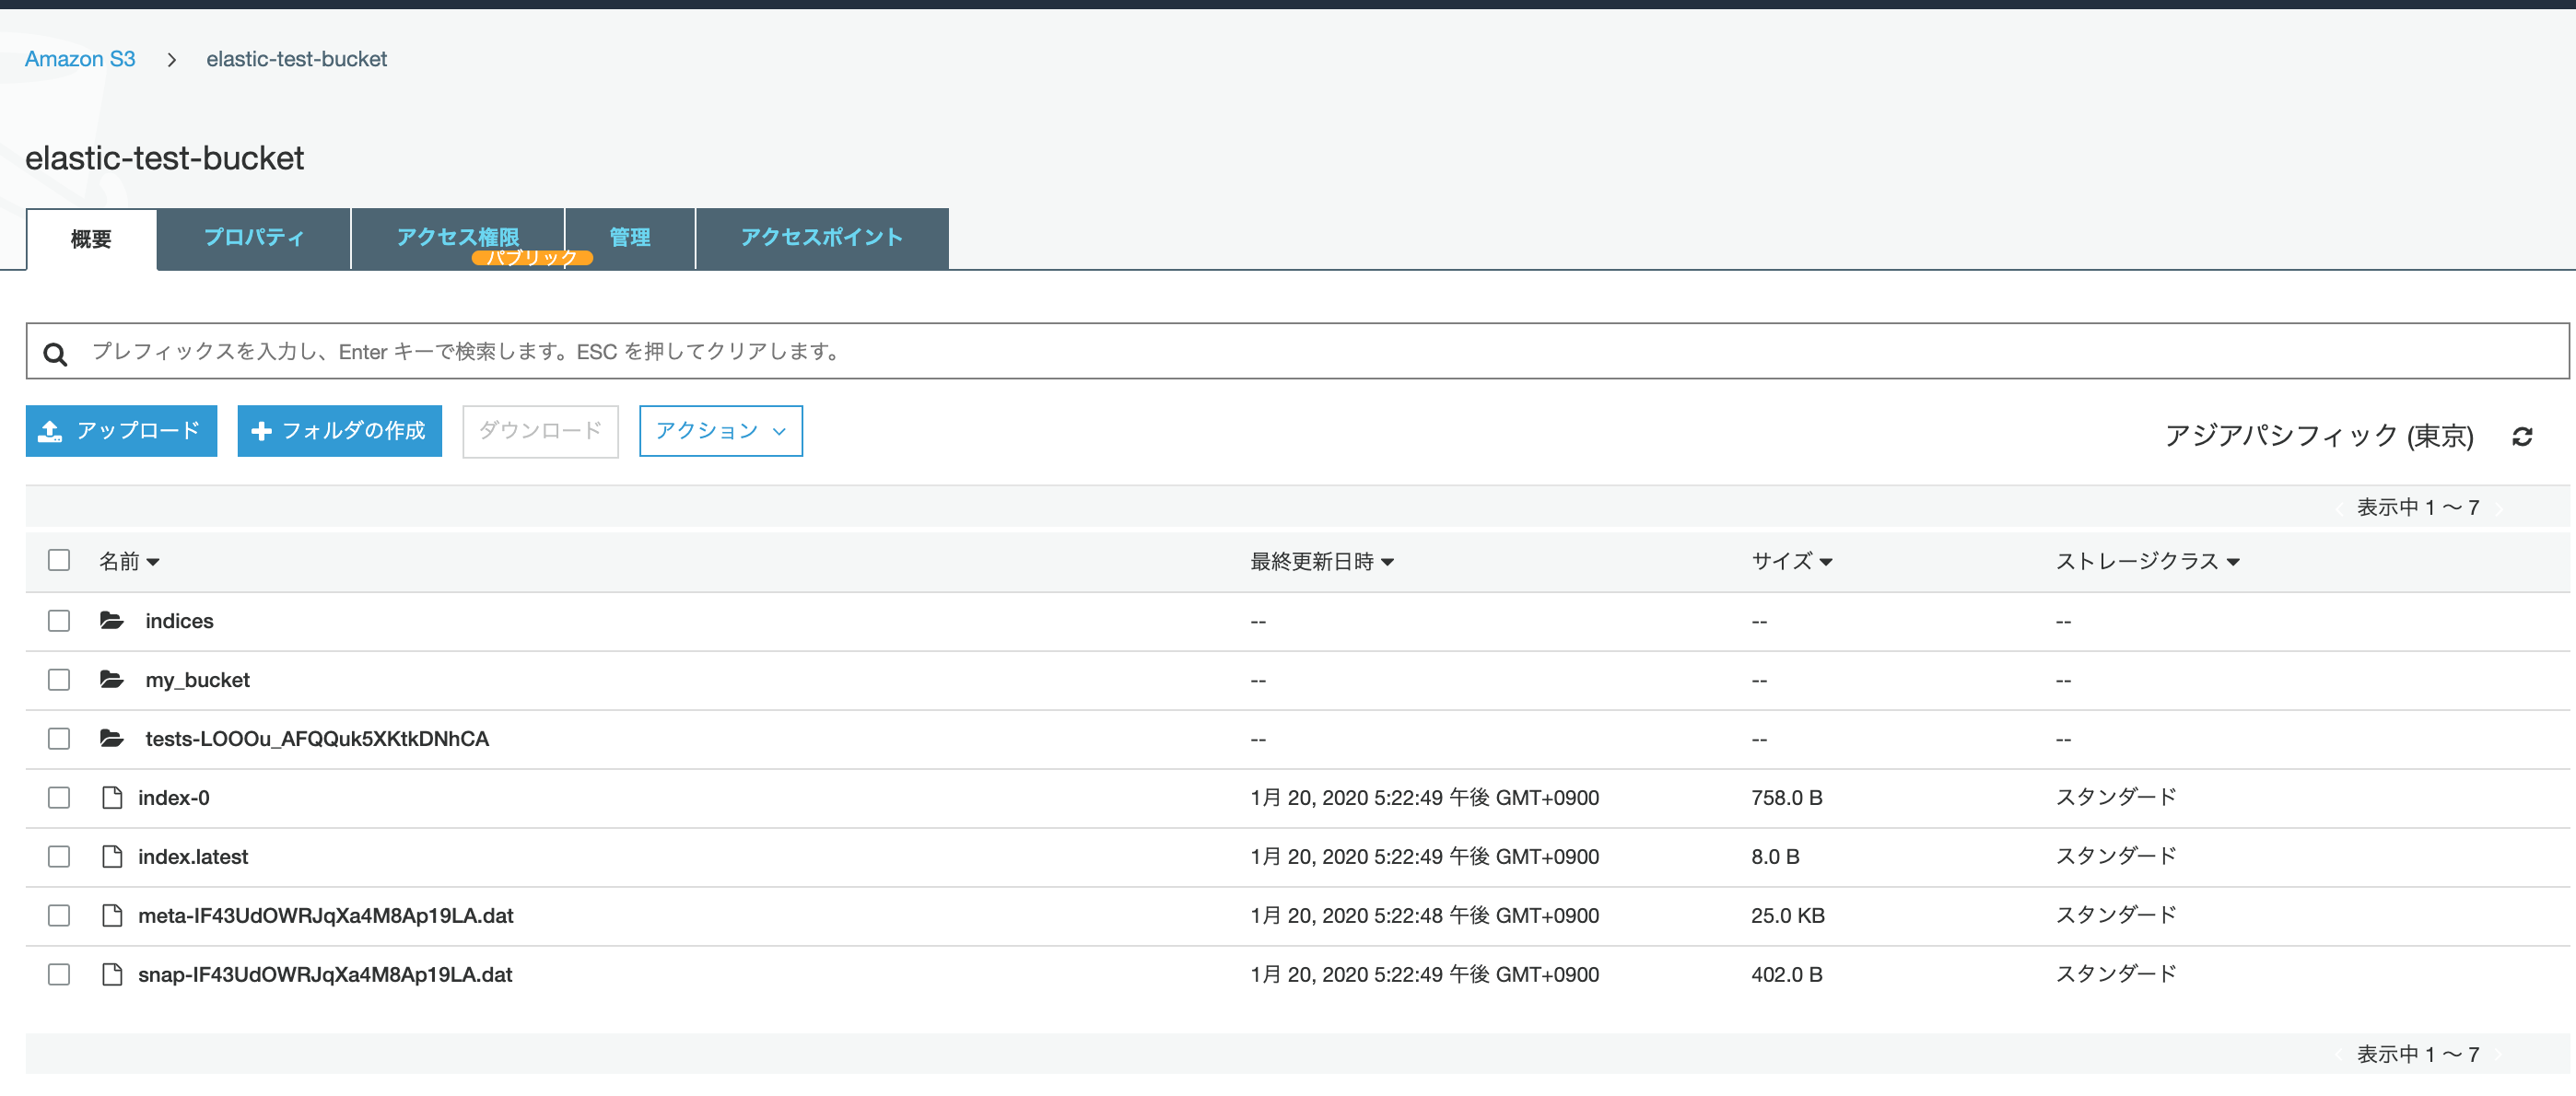Click the refresh icon next to region
The image size is (2576, 1096).
tap(2521, 436)
